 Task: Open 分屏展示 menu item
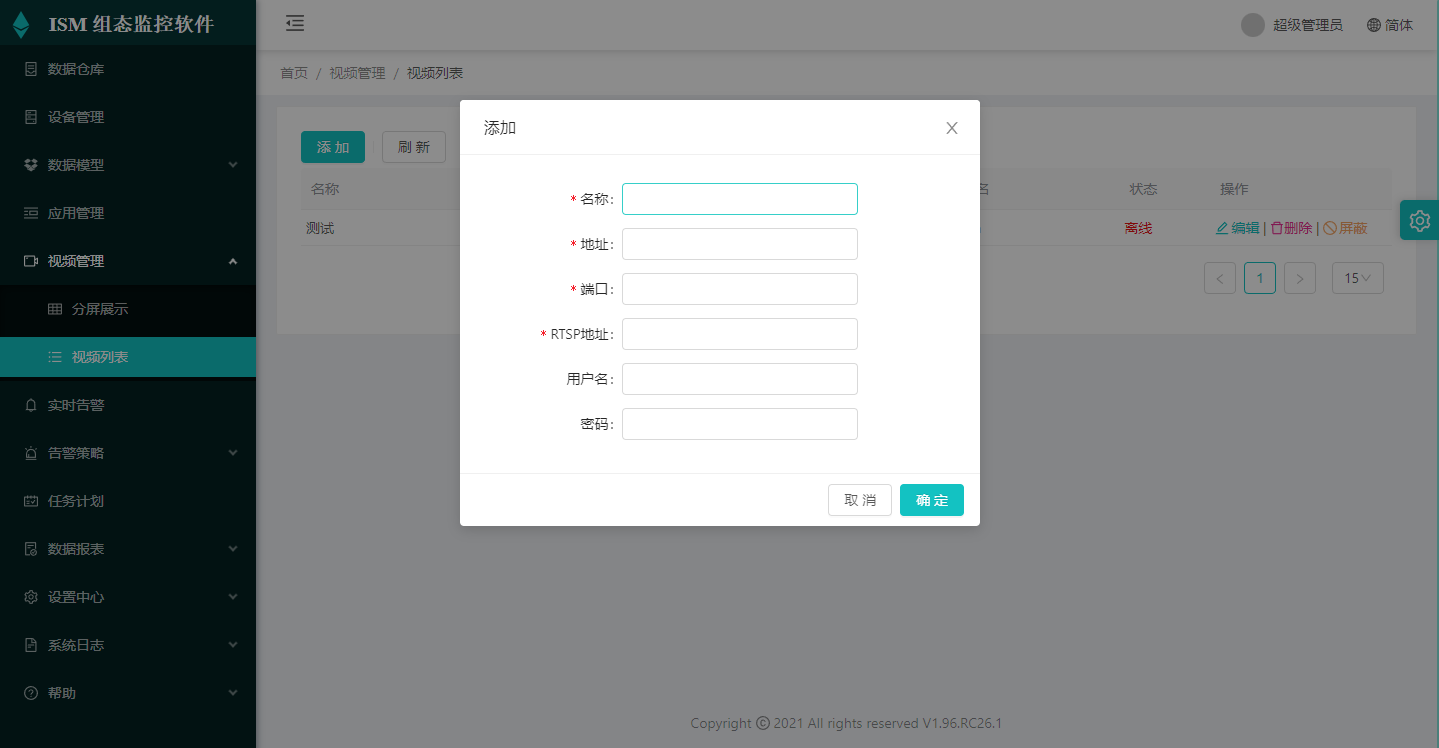[100, 309]
